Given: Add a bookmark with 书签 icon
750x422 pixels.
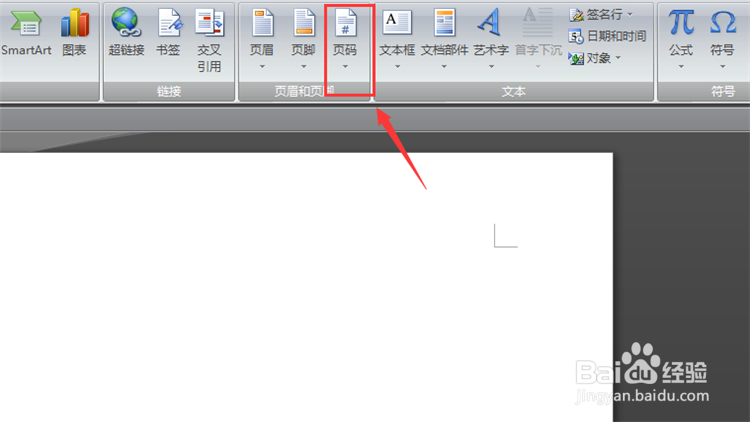Looking at the screenshot, I should 168,23.
